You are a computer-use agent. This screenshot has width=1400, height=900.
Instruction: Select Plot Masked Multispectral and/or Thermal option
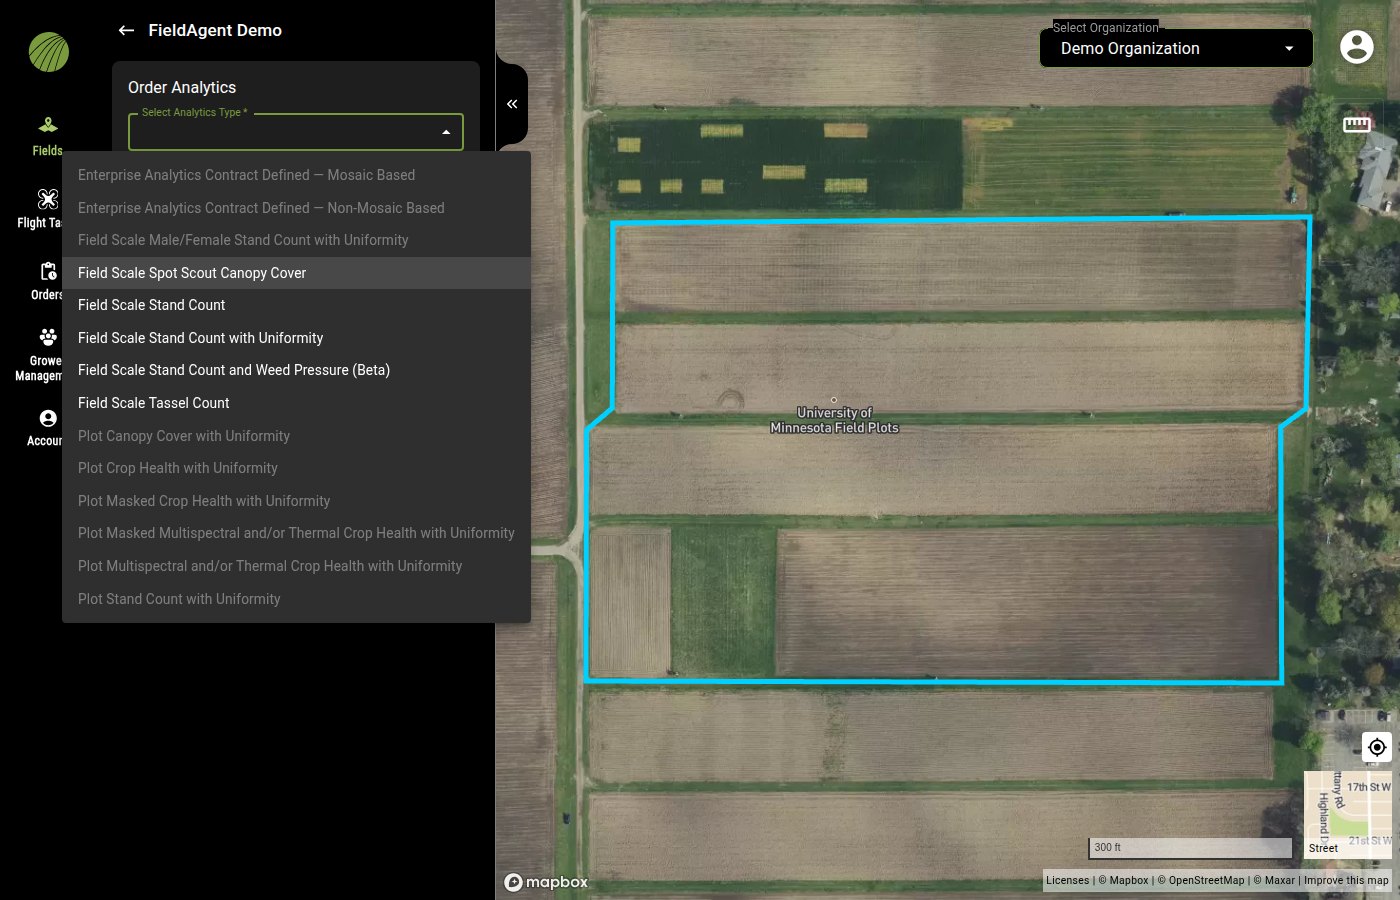point(296,533)
